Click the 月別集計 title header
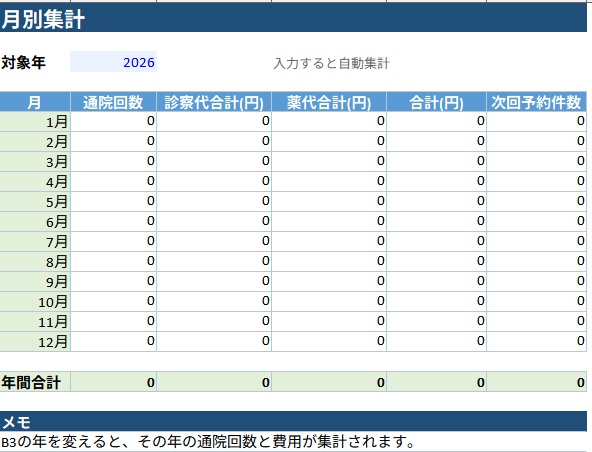This screenshot has height=452, width=592. (293, 18)
